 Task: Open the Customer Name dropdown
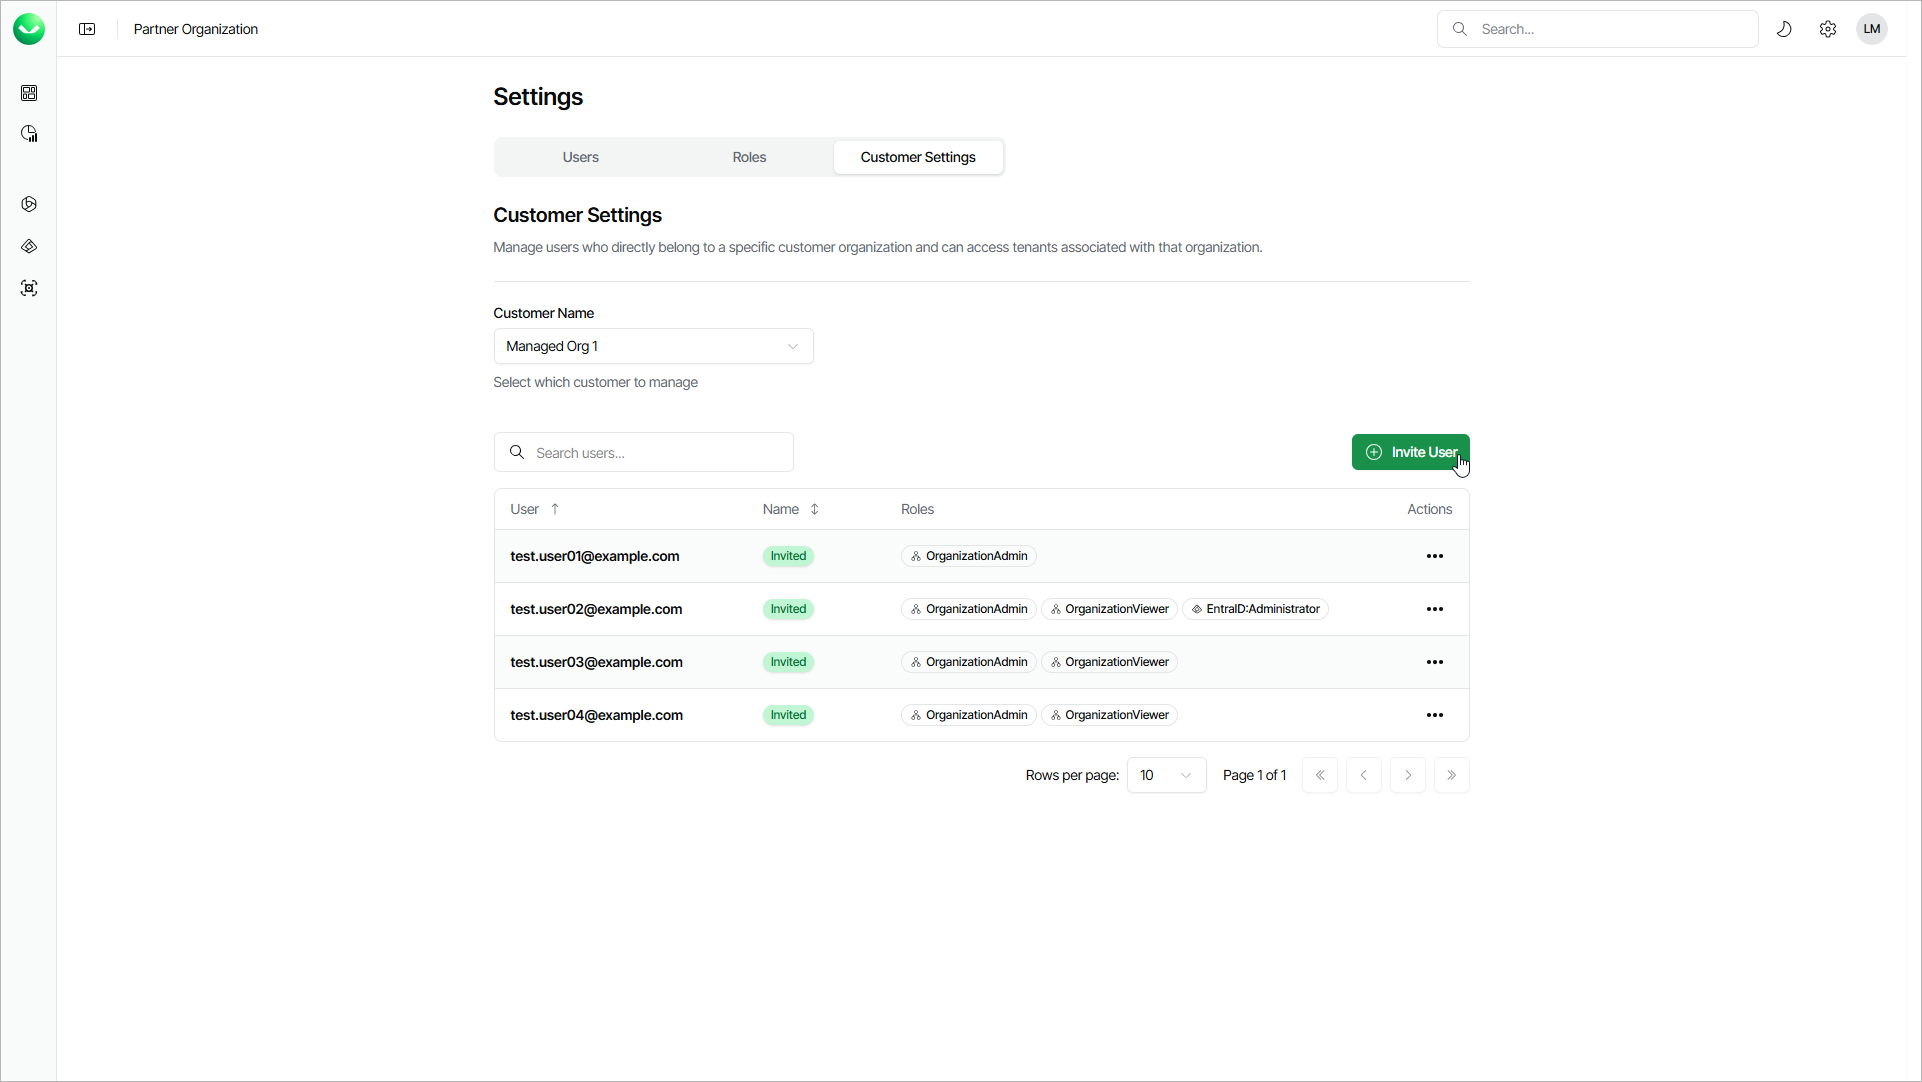click(653, 346)
